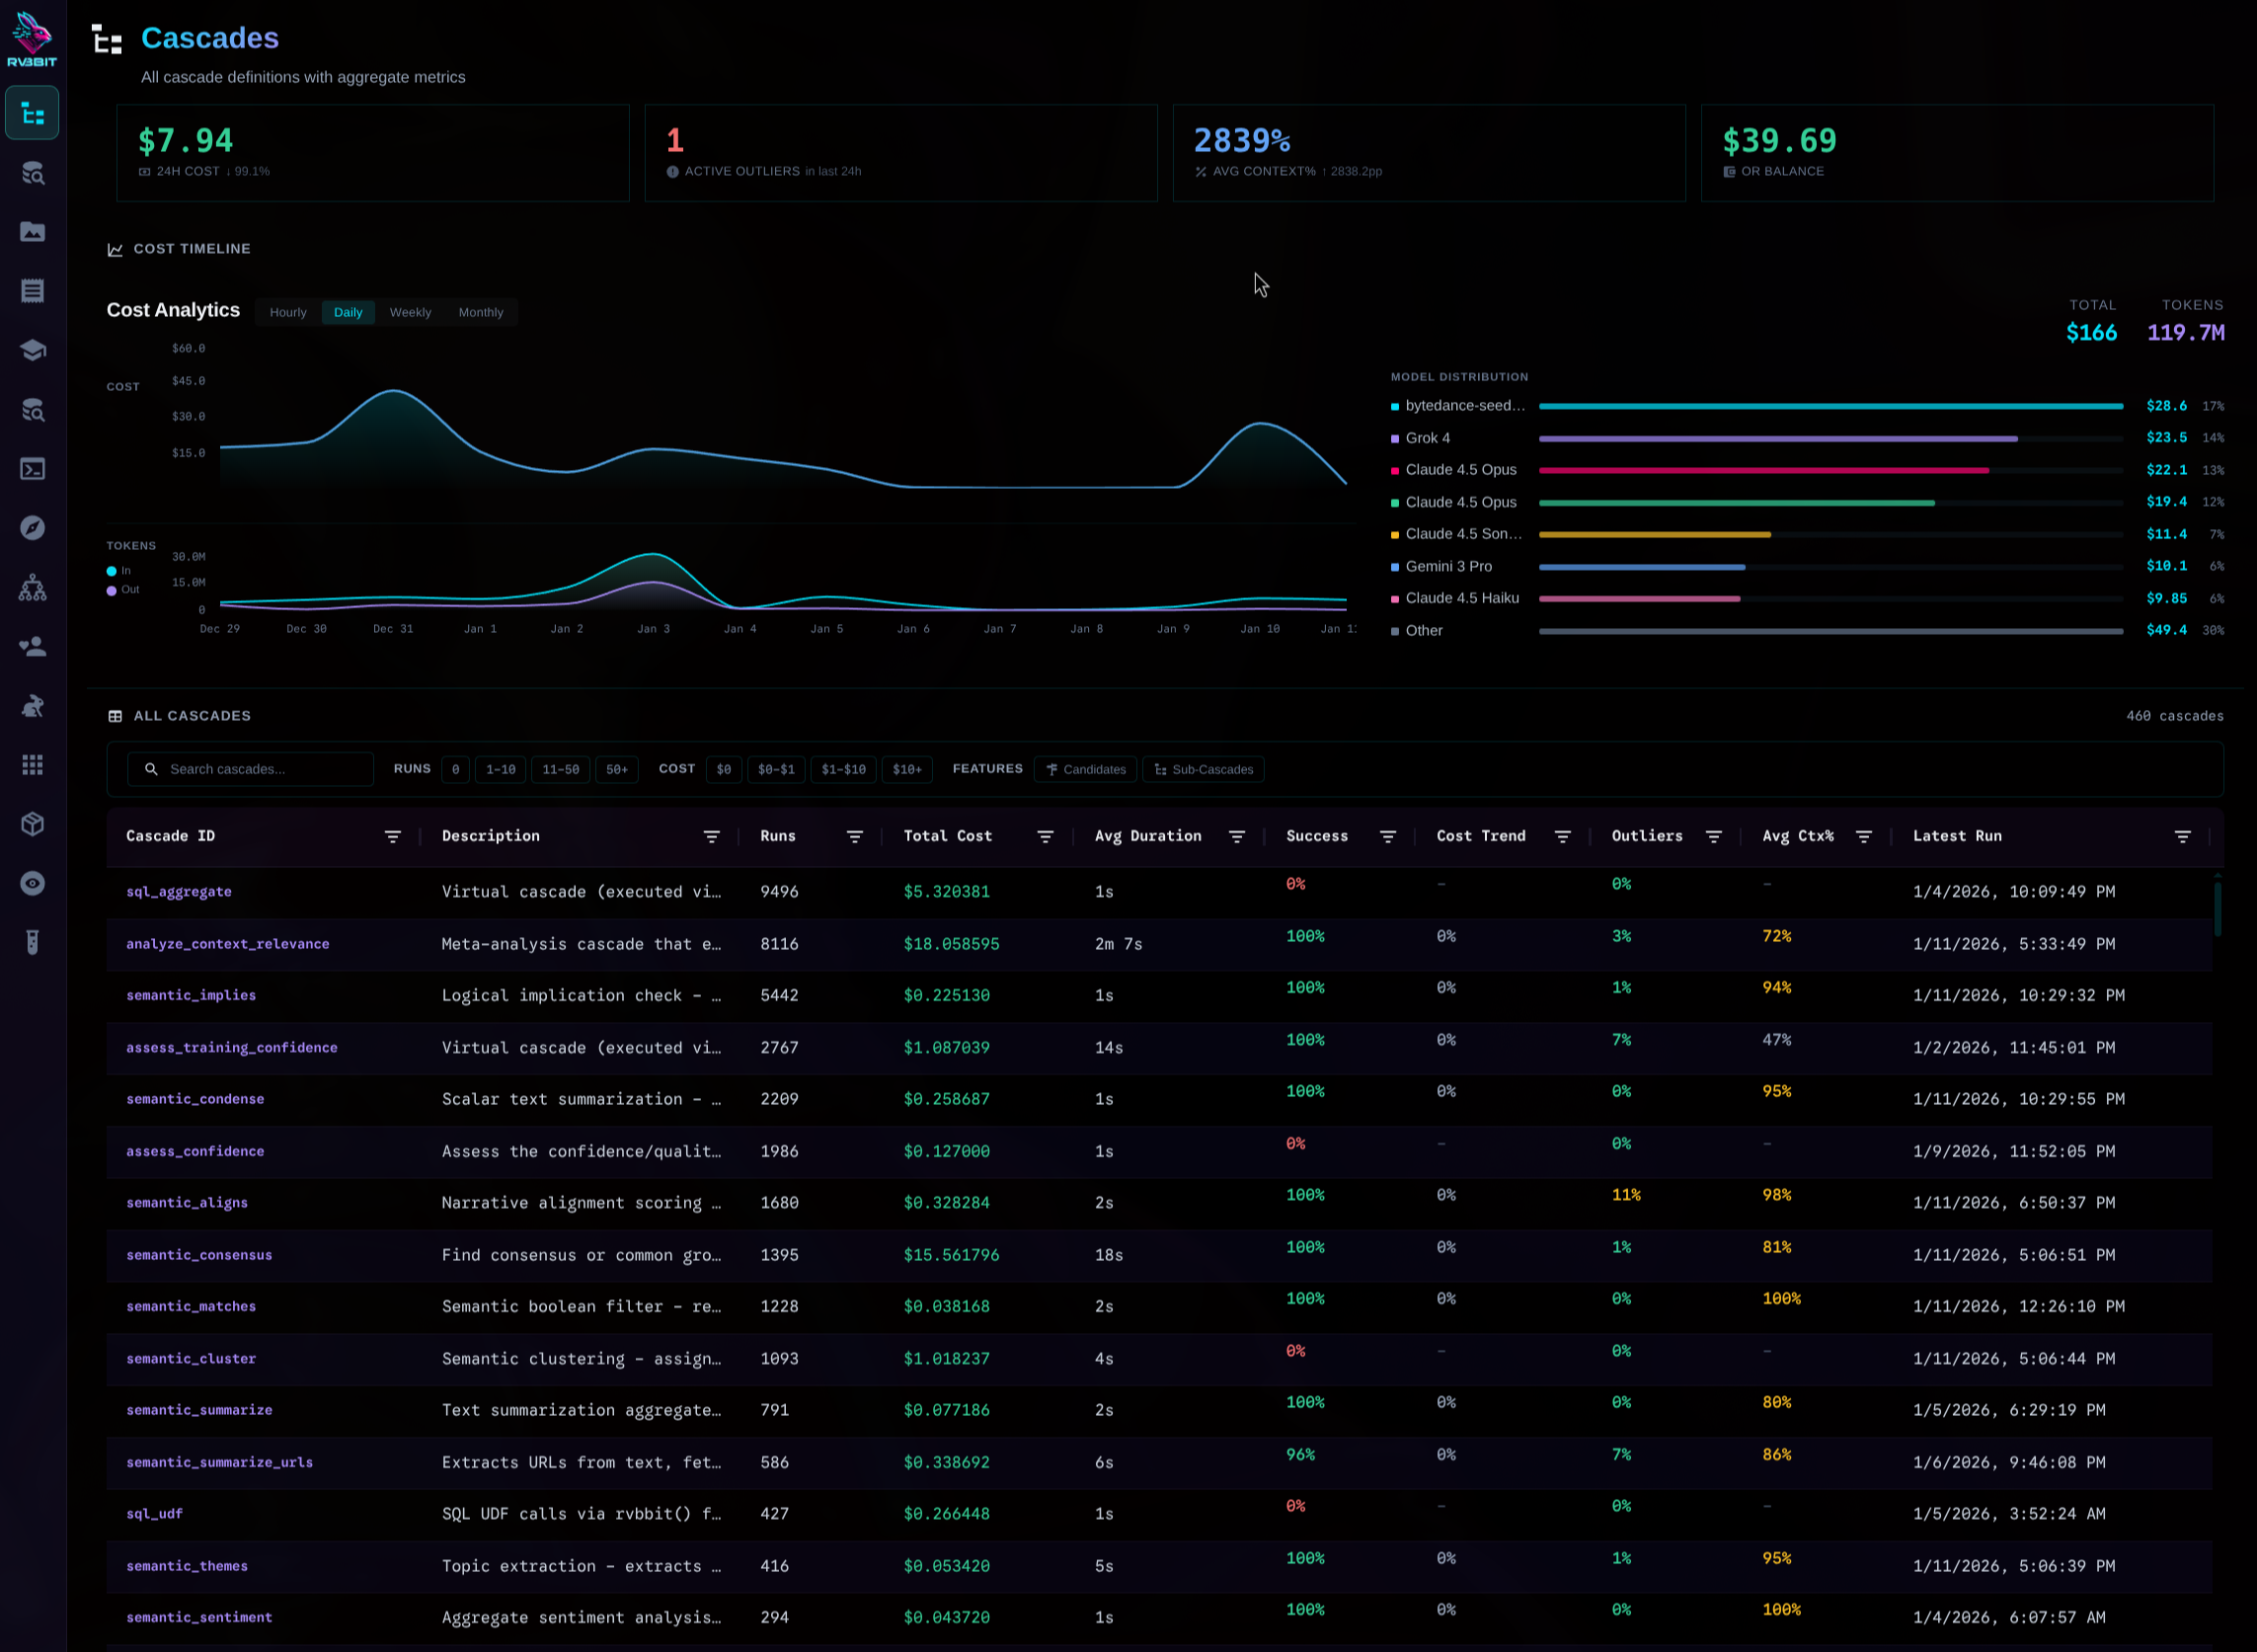Click the rabbit icon in sidebar

(32, 706)
